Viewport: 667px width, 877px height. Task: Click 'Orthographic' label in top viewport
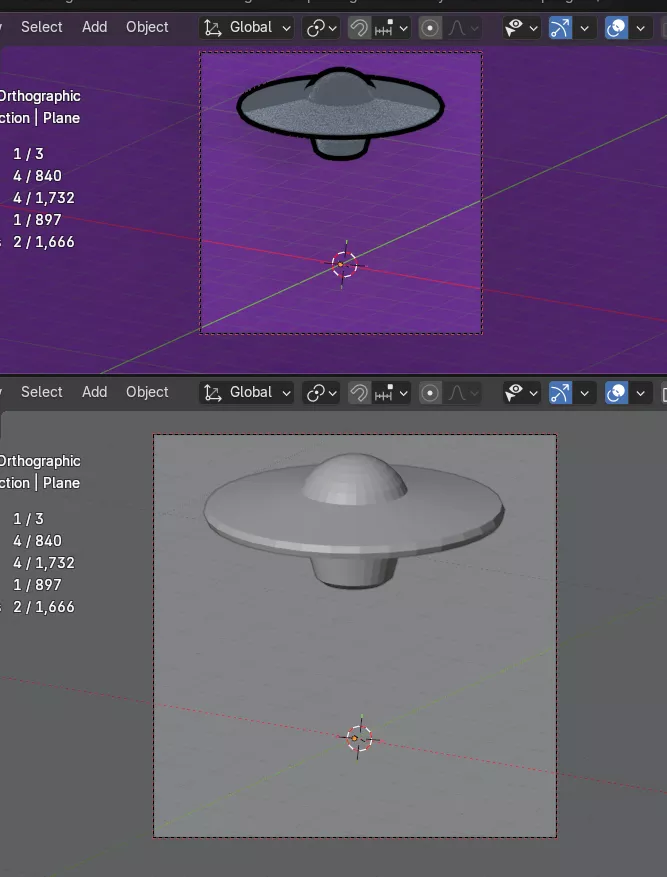(40, 96)
